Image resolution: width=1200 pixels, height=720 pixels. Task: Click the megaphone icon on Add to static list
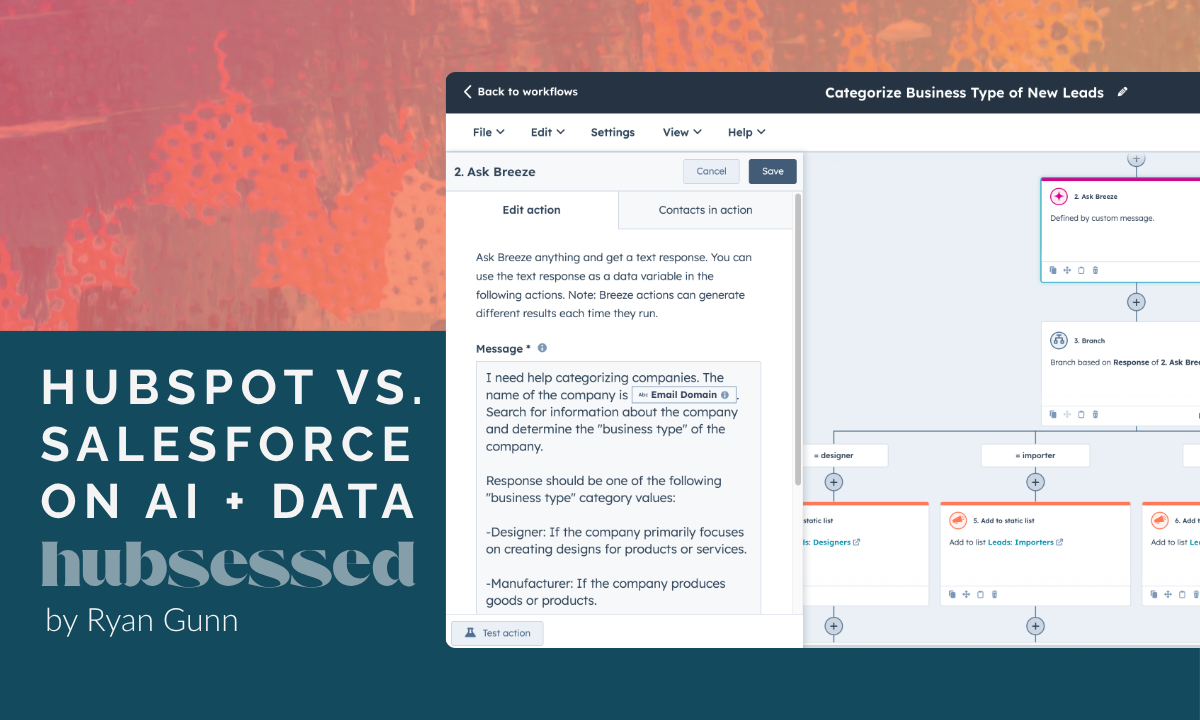[958, 520]
